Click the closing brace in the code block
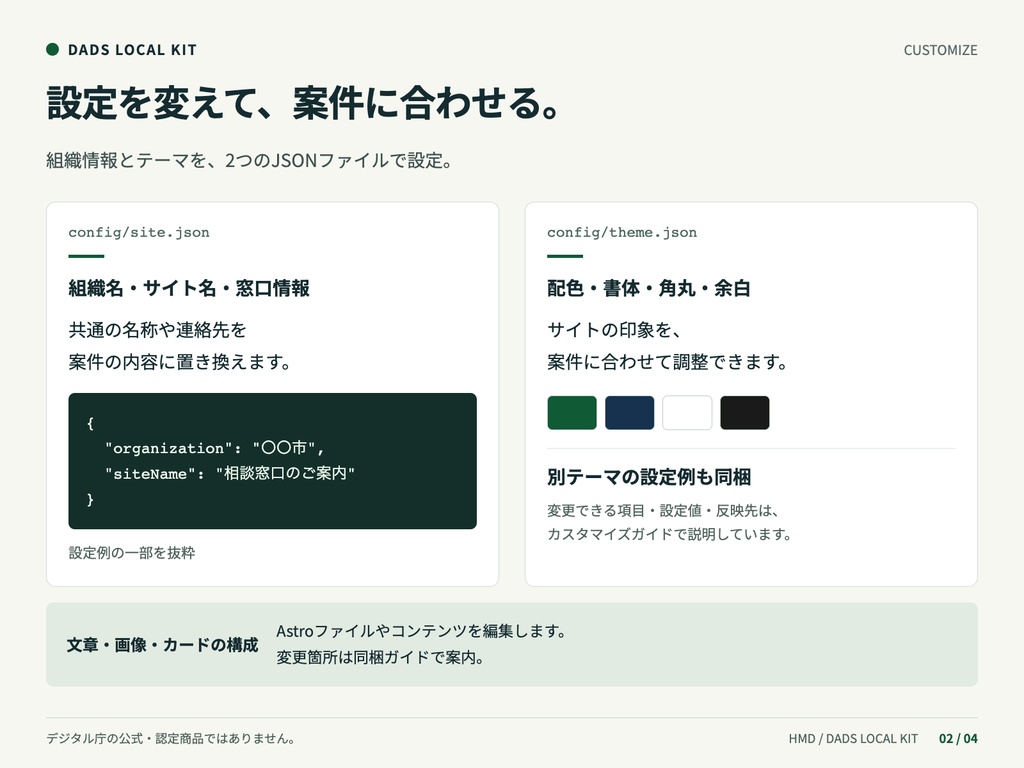 (x=90, y=500)
